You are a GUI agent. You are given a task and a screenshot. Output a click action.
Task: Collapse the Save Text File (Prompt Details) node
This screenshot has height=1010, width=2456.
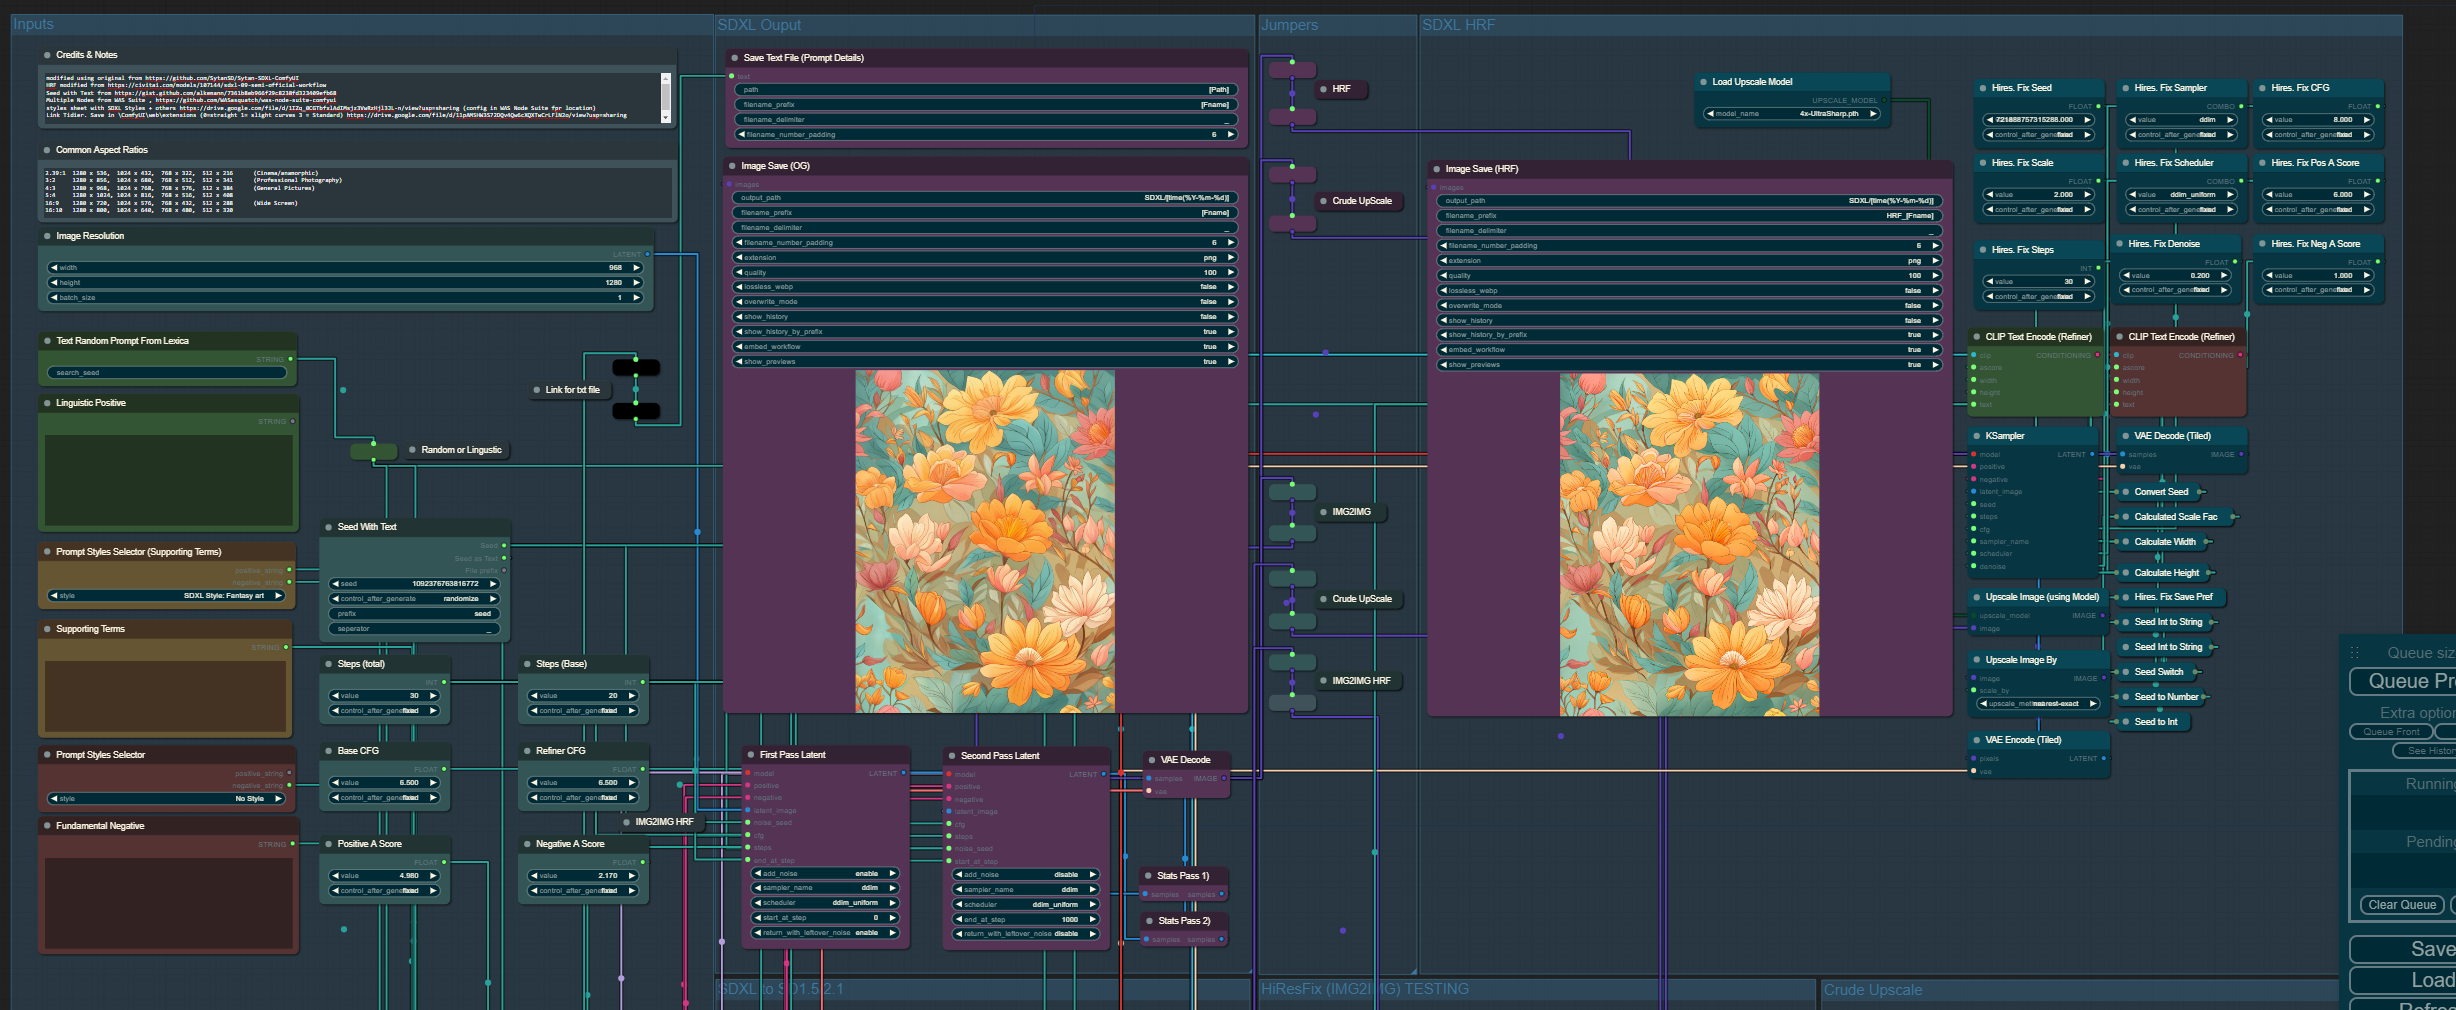click(x=735, y=58)
